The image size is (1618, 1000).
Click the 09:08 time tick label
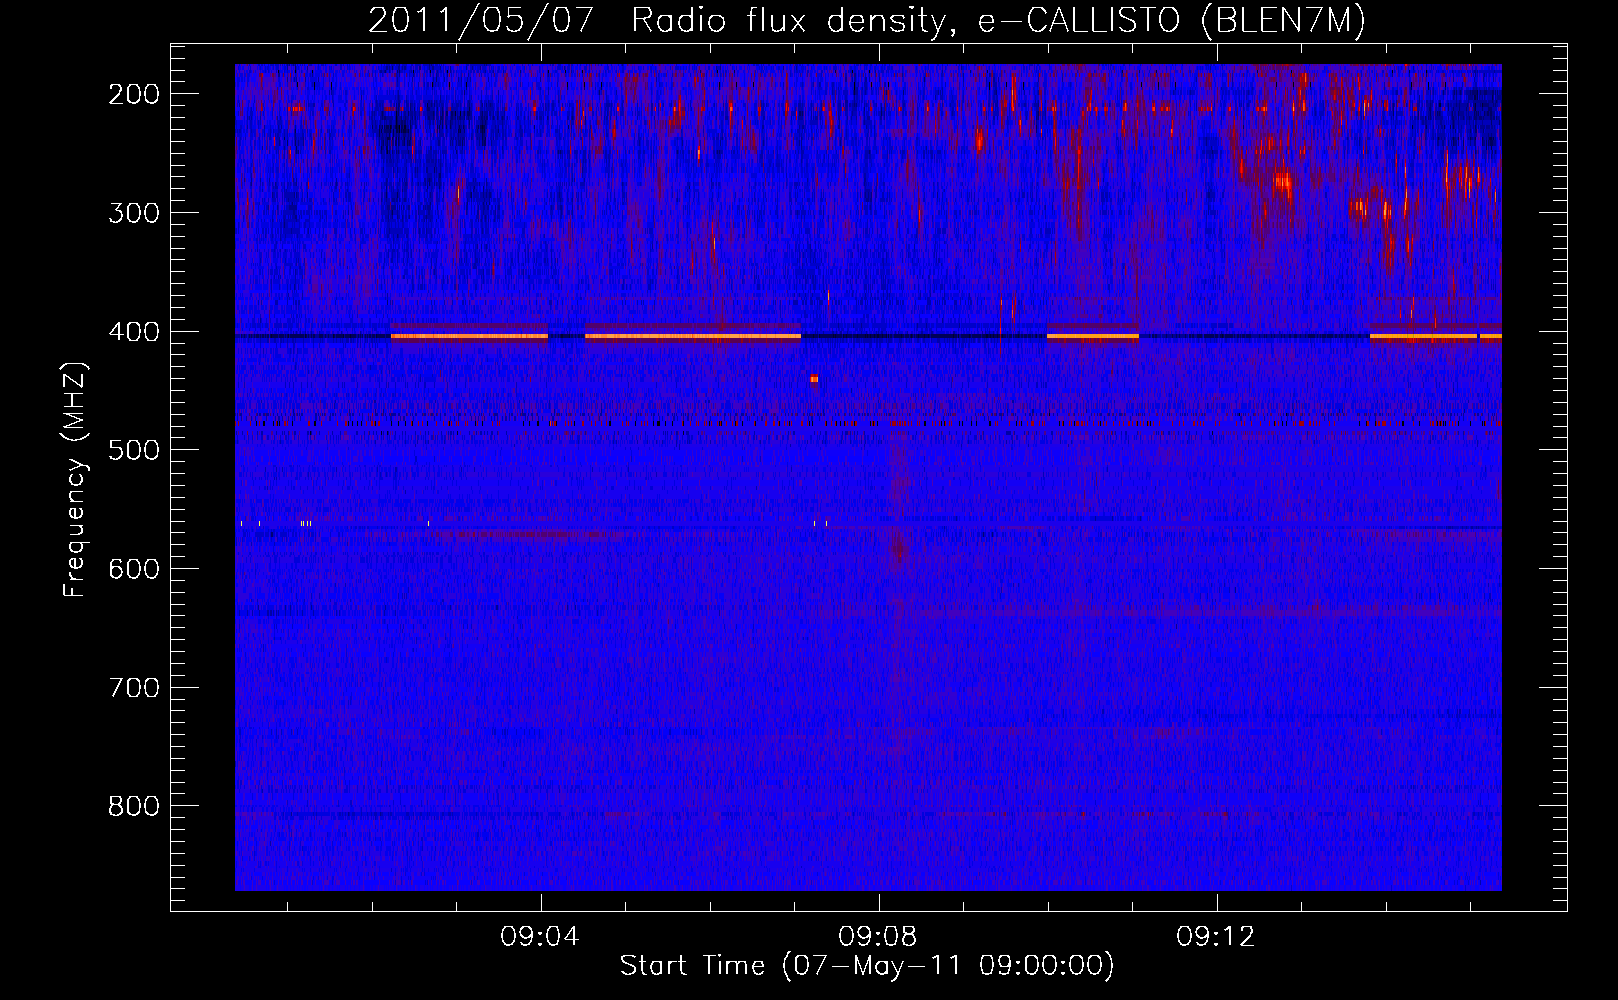tap(878, 937)
